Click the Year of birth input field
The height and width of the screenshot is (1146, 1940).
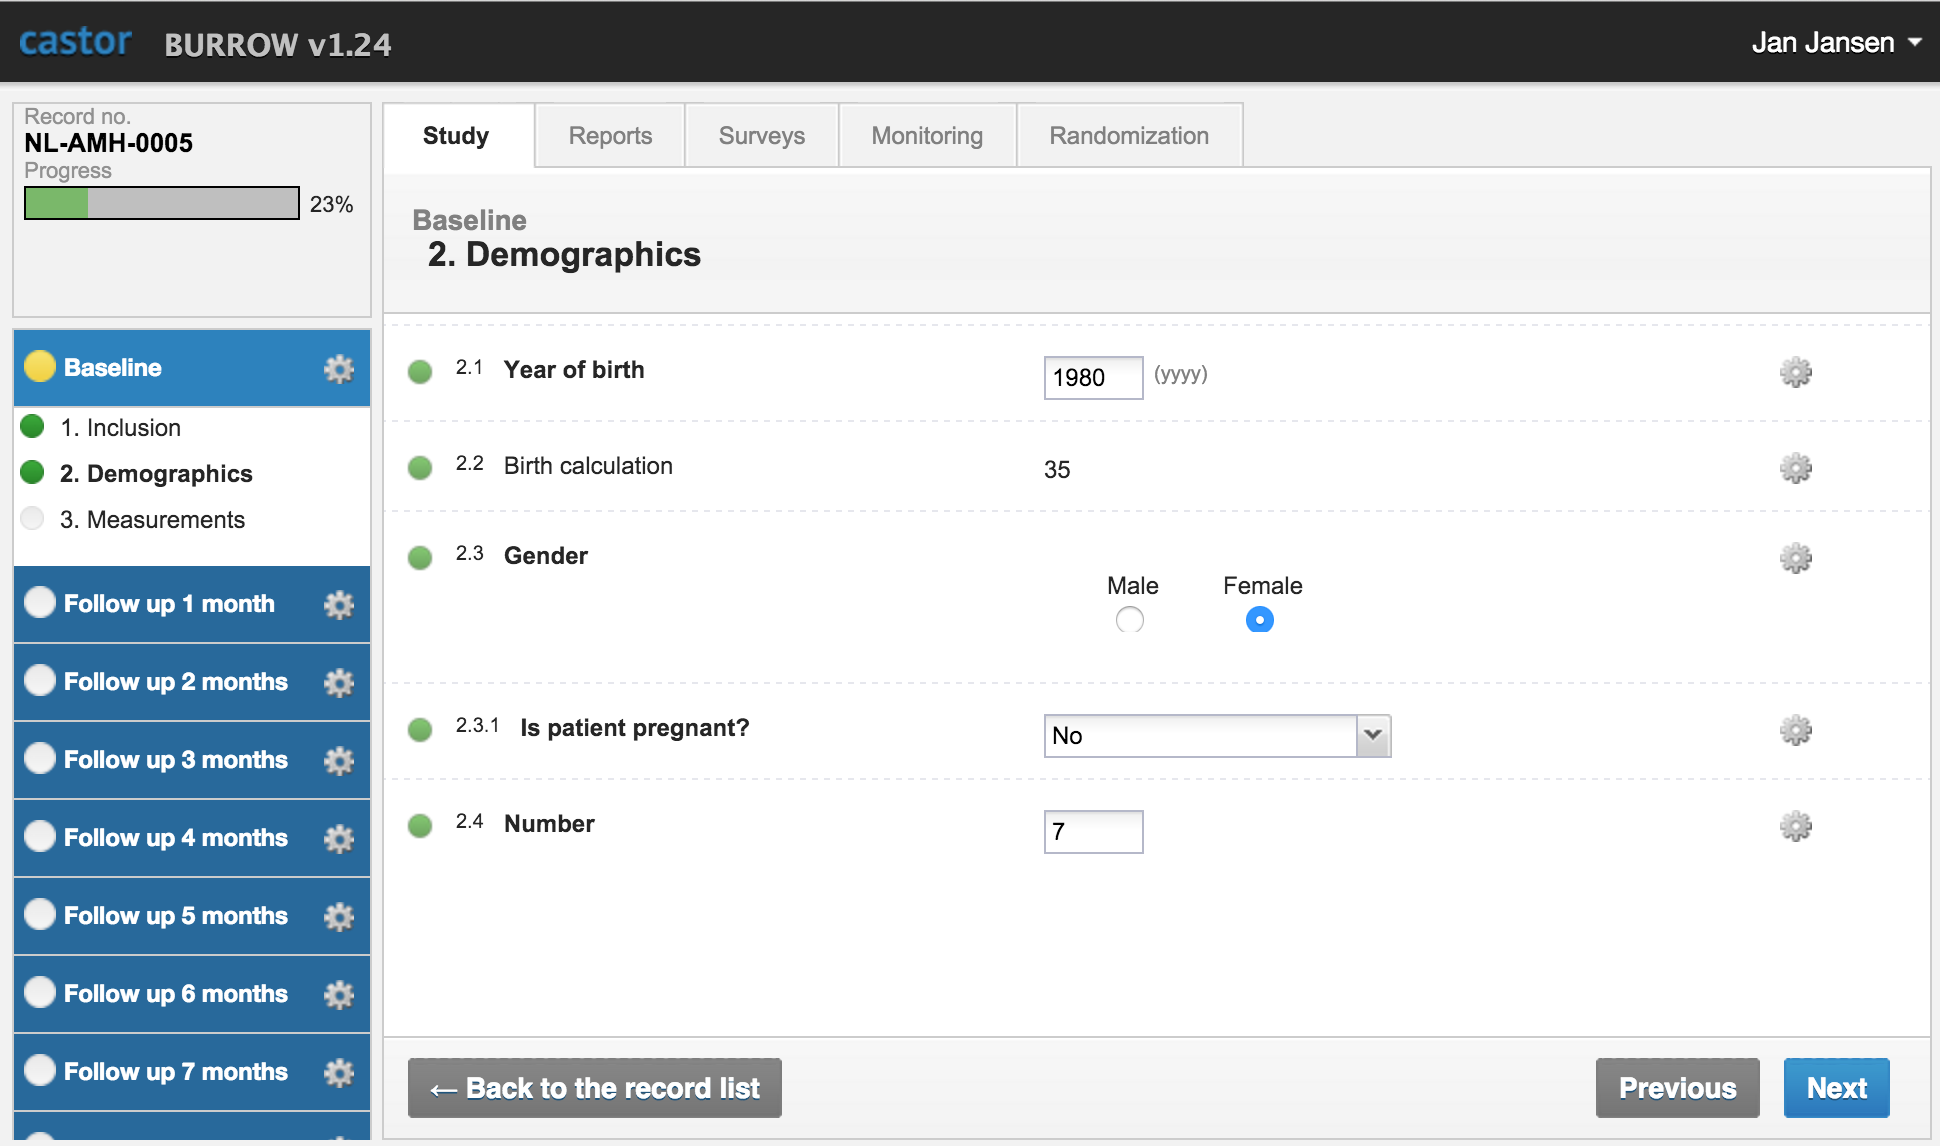[x=1092, y=378]
